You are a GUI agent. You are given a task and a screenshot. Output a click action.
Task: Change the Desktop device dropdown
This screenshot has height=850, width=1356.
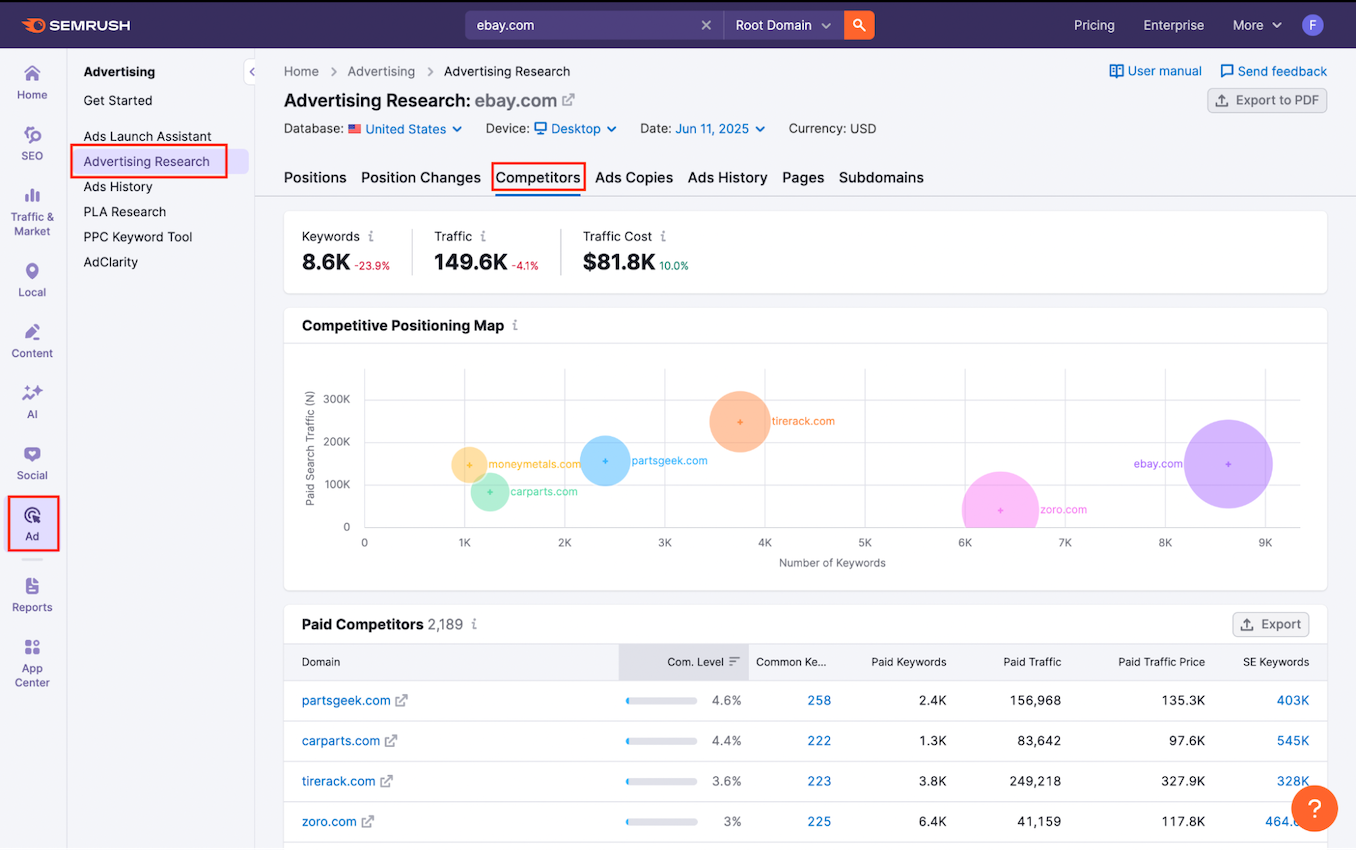pos(575,129)
